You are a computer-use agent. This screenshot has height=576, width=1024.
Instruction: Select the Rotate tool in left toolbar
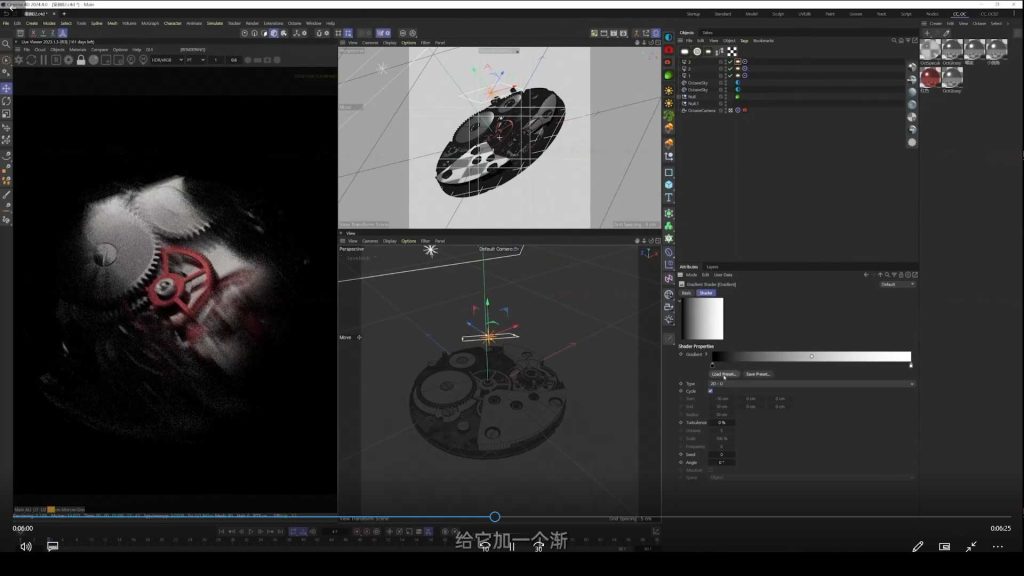point(6,101)
